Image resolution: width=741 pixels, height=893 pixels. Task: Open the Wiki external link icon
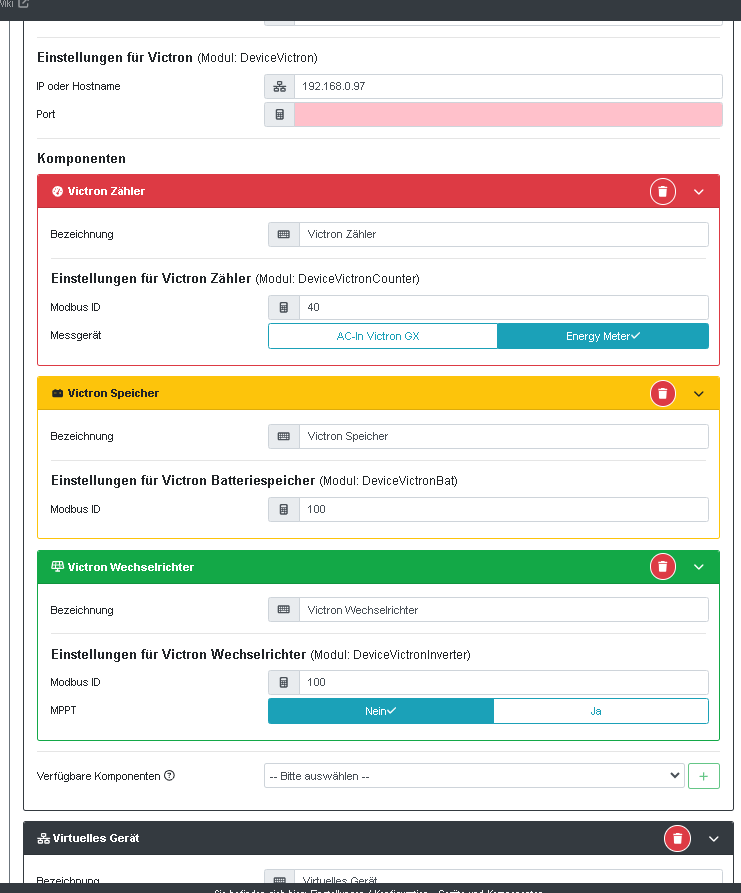[x=23, y=3]
